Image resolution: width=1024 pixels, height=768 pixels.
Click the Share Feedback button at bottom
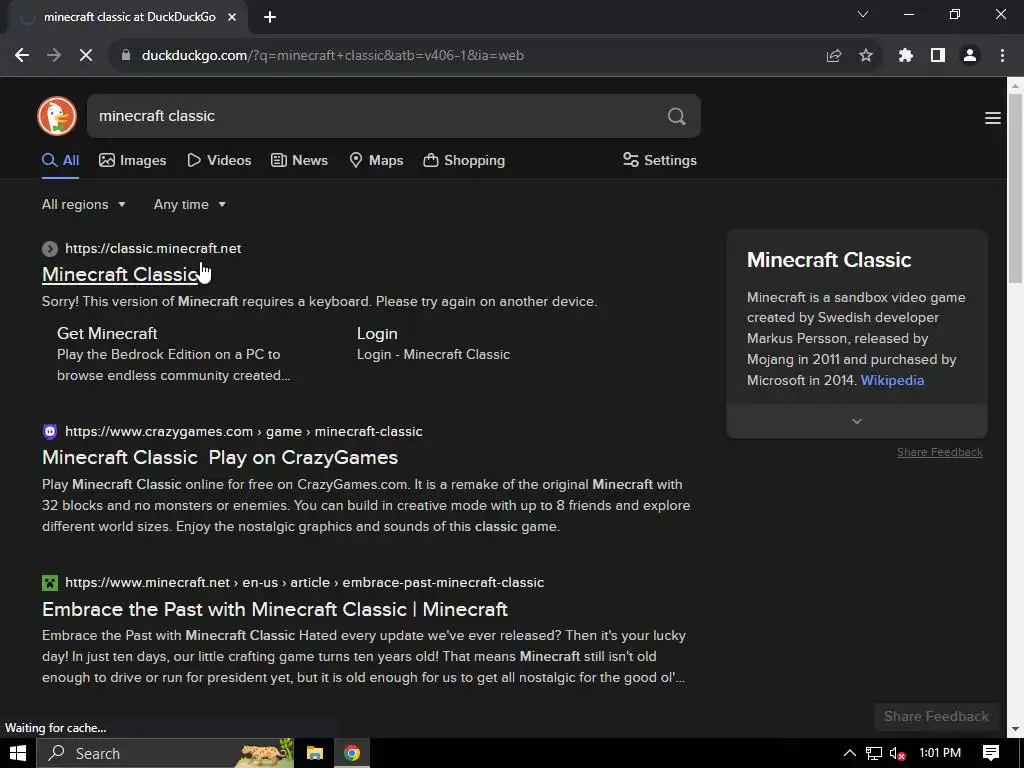click(x=936, y=717)
